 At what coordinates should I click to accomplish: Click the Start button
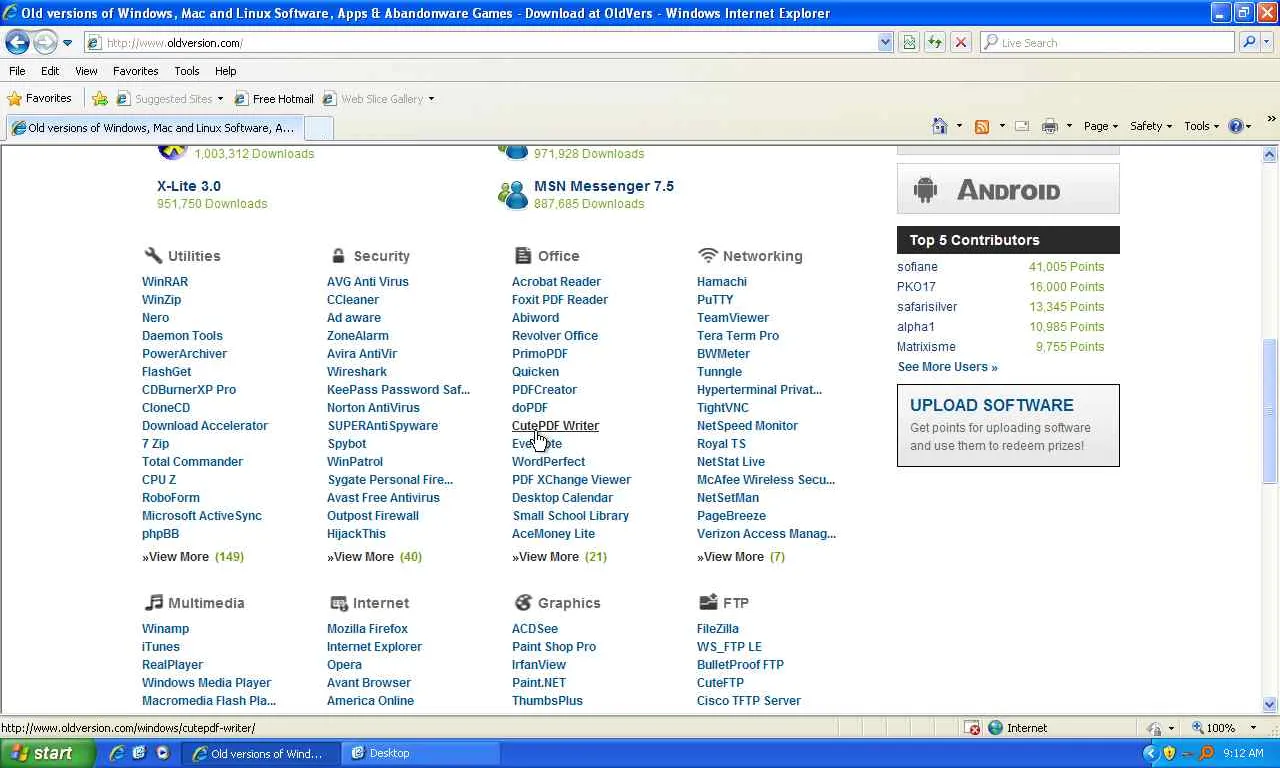(48, 753)
